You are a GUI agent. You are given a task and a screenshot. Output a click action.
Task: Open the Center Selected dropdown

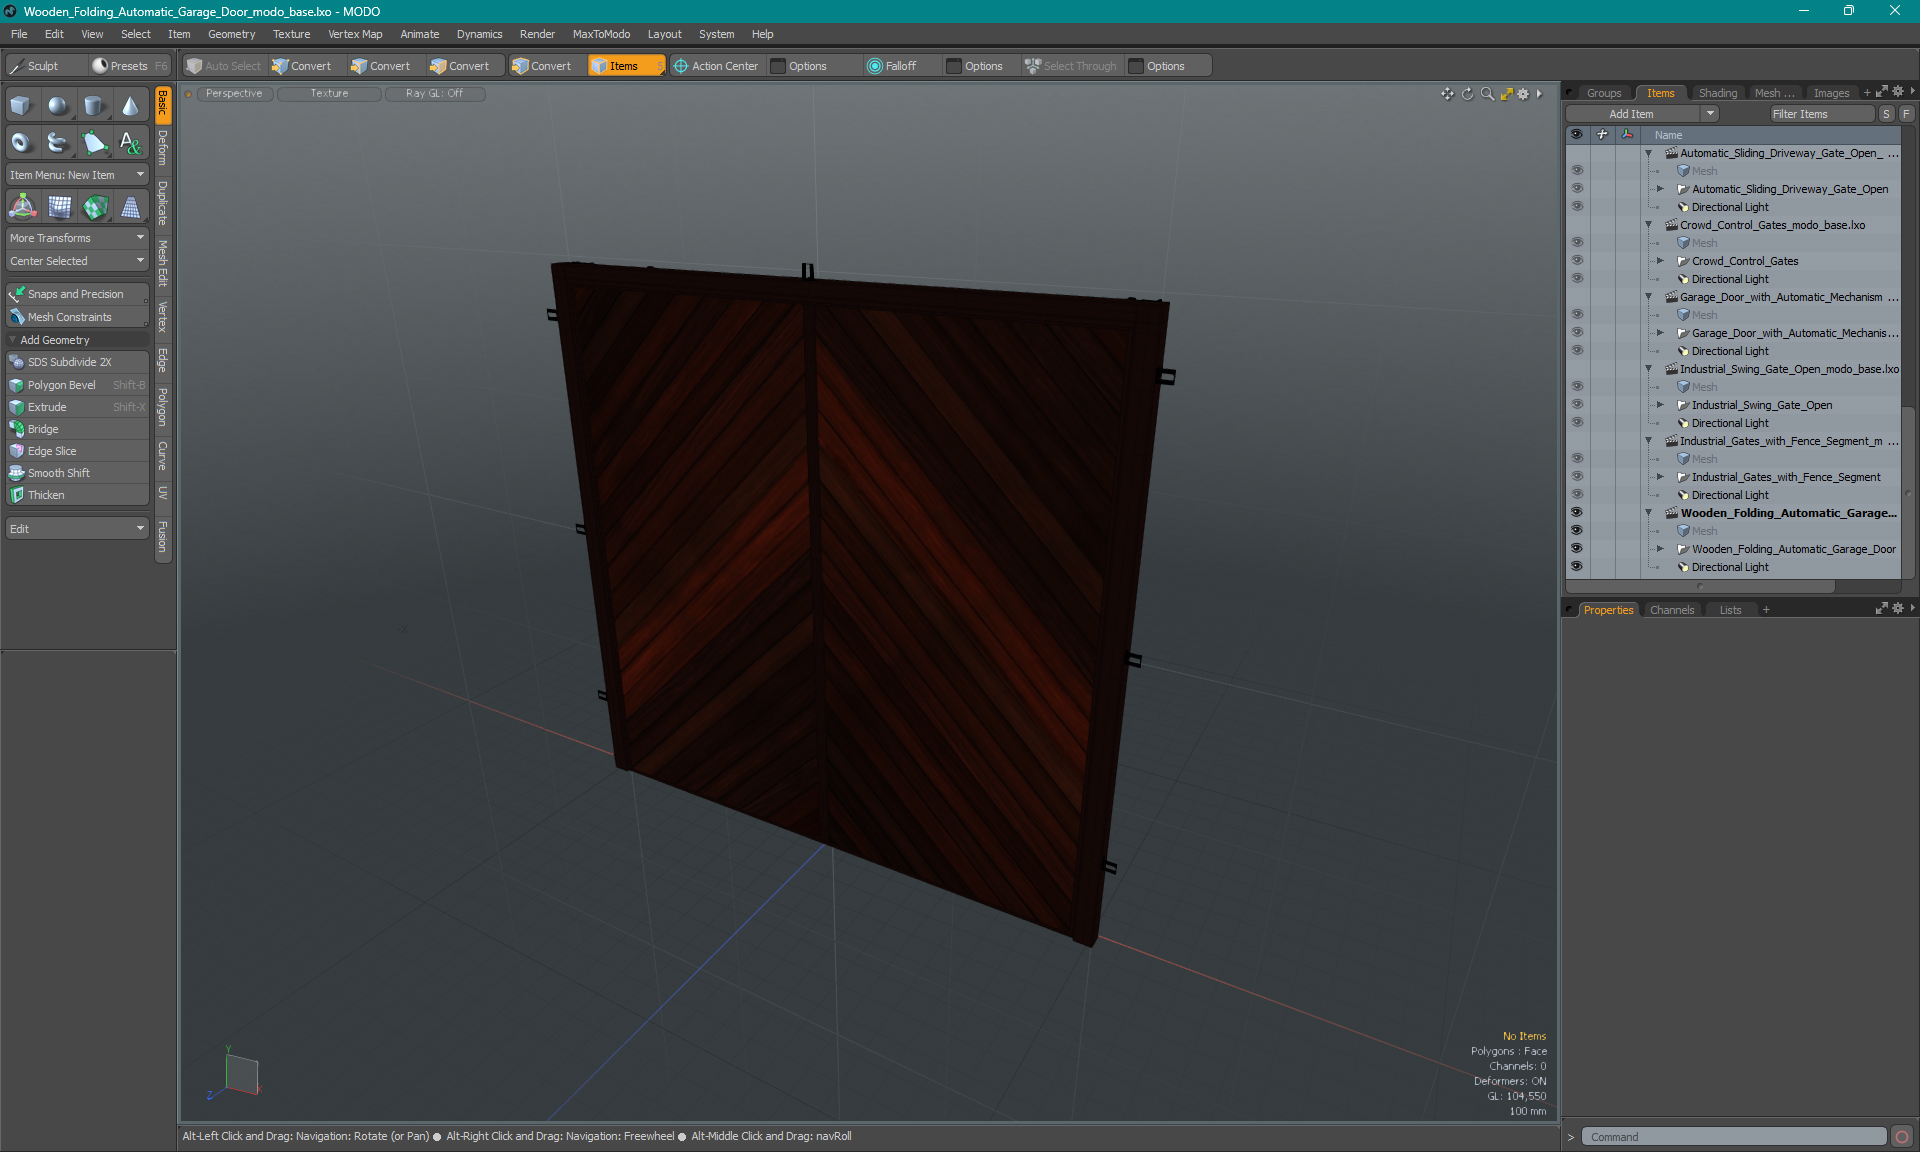[77, 261]
